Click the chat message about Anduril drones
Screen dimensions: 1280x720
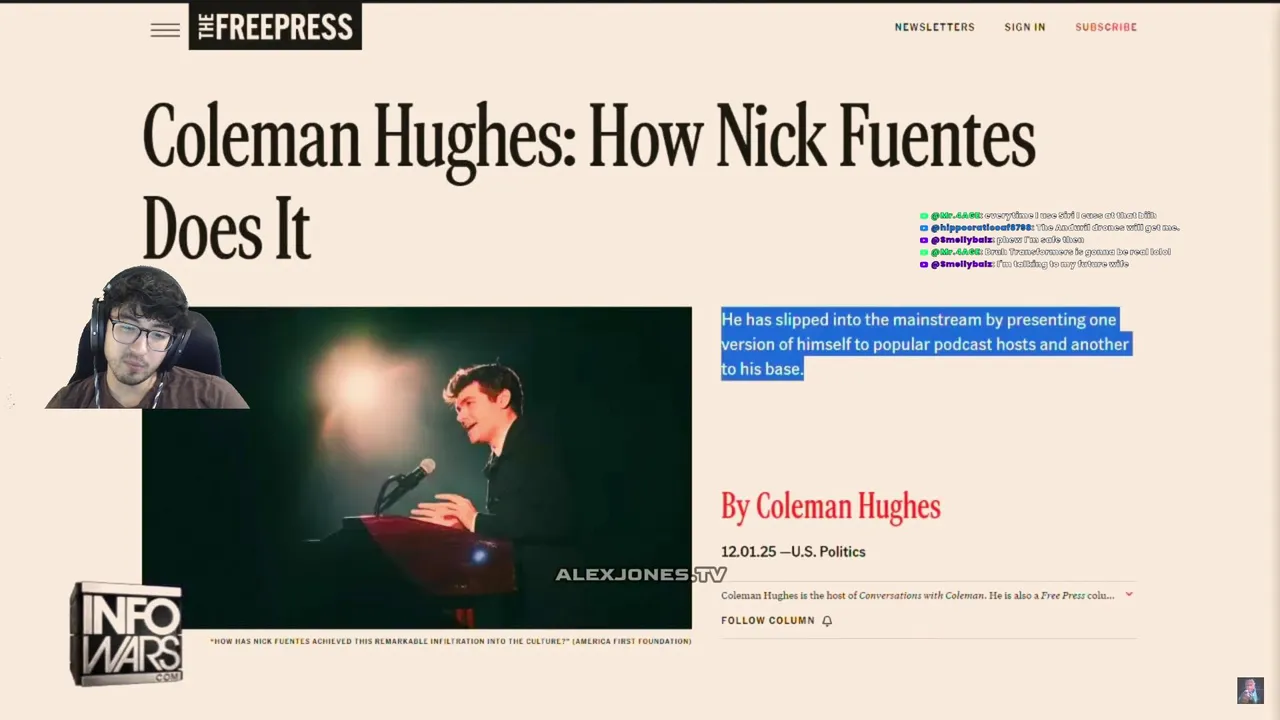point(1049,228)
